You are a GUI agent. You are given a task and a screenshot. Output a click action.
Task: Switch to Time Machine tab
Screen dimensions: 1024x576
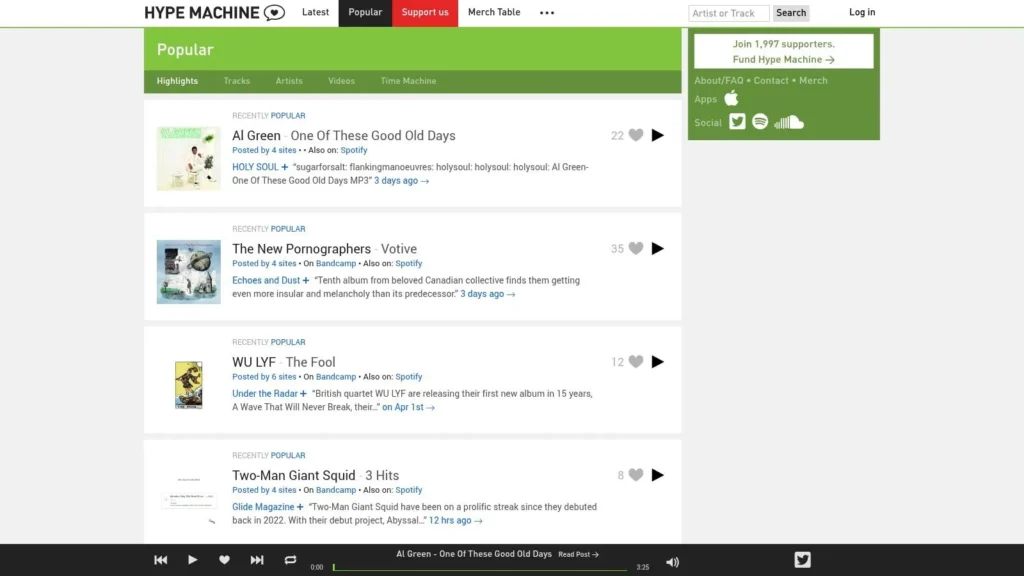pyautogui.click(x=408, y=81)
